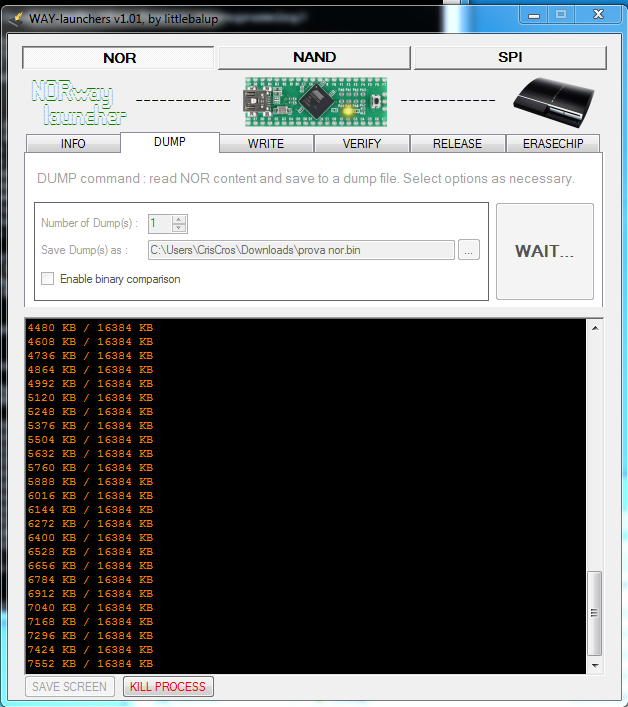
Task: Click the NORway launcher logo
Action: tap(73, 102)
